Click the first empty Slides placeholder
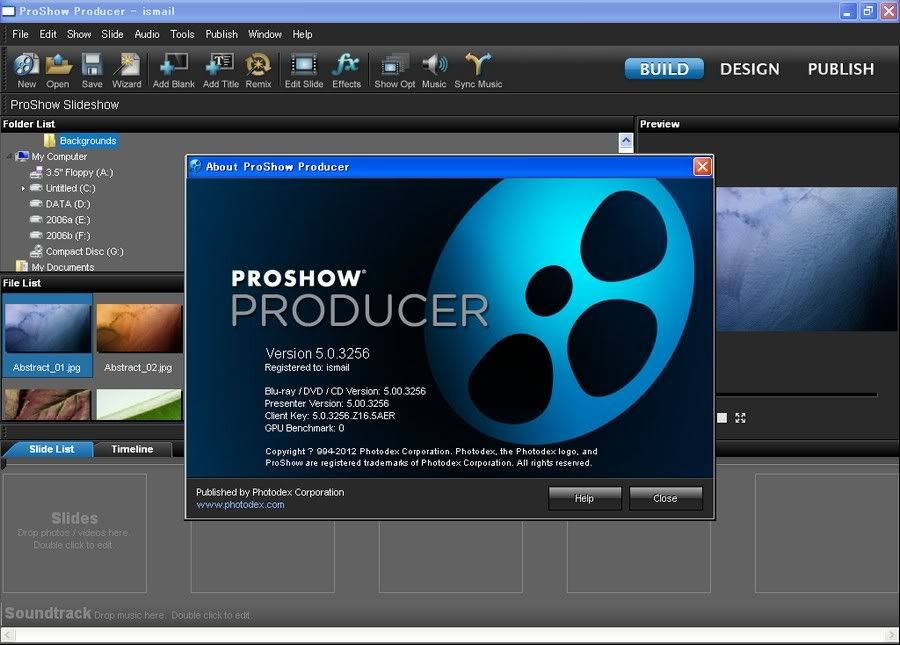 point(75,533)
